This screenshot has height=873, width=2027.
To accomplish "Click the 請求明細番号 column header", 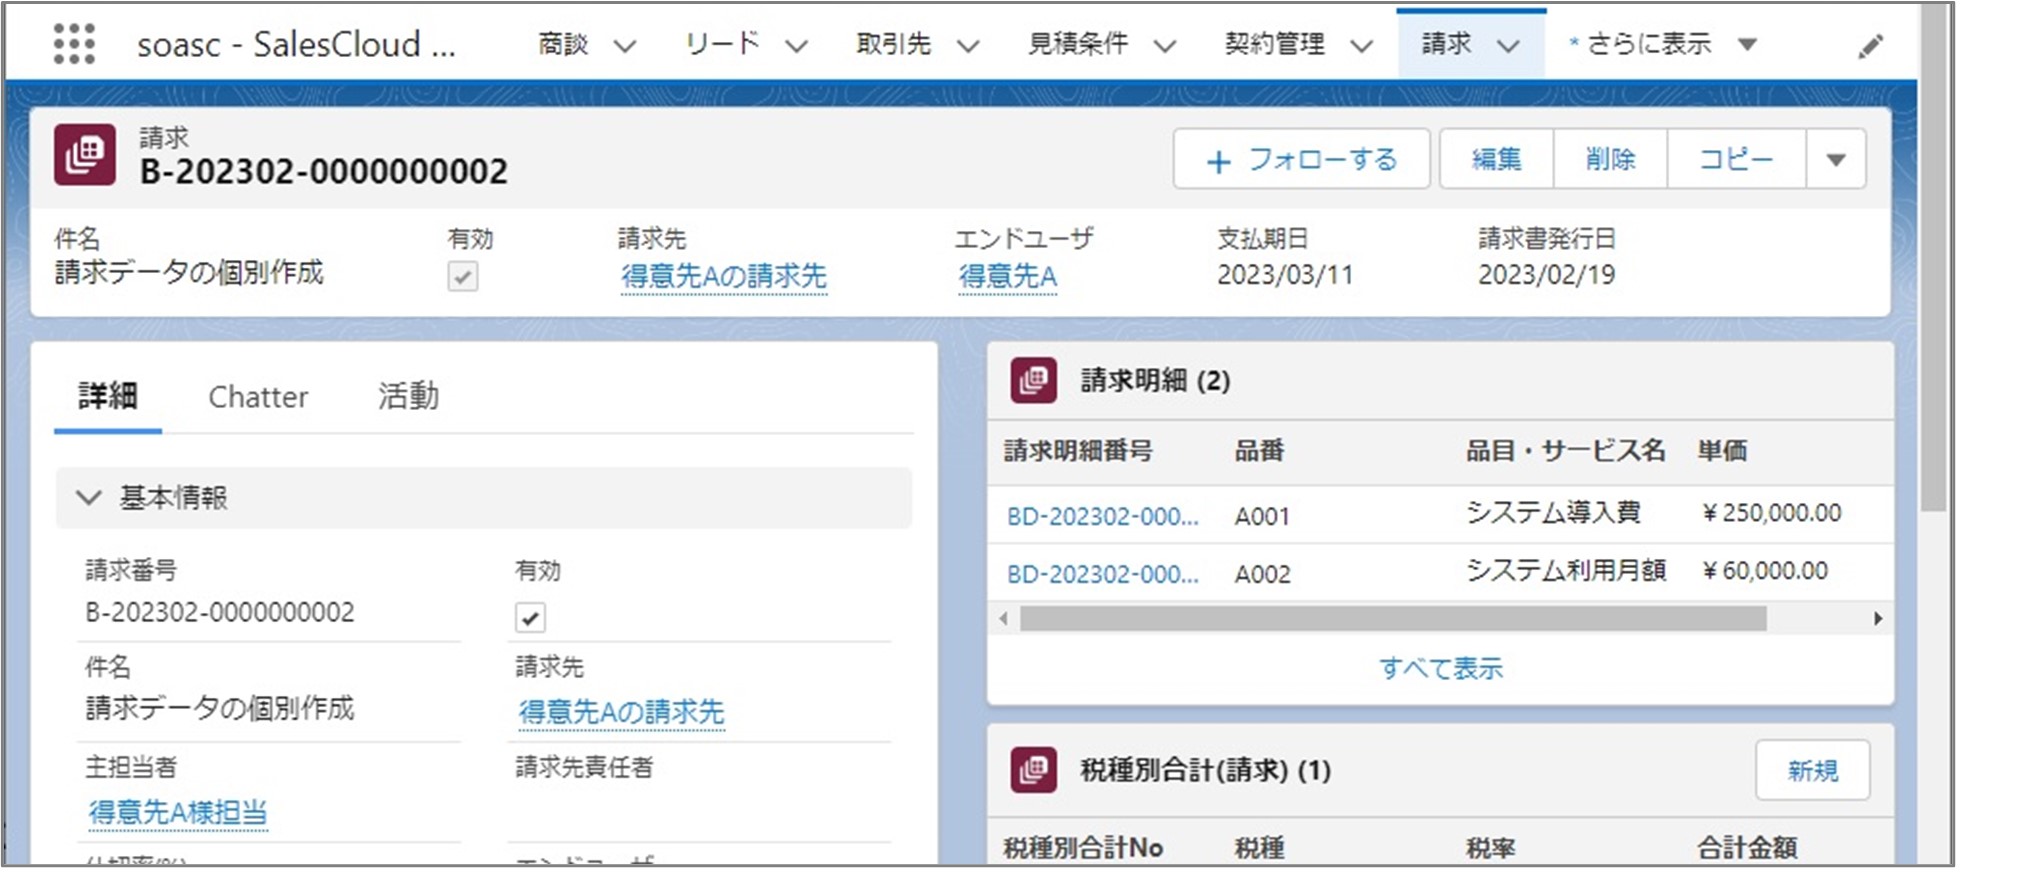I will point(1078,451).
